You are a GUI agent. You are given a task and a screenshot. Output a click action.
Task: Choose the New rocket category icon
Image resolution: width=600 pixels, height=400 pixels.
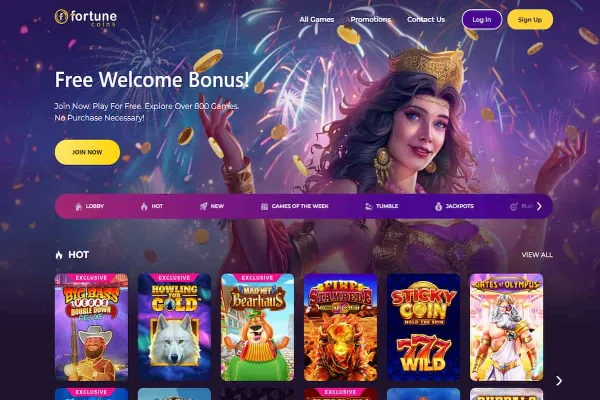204,206
